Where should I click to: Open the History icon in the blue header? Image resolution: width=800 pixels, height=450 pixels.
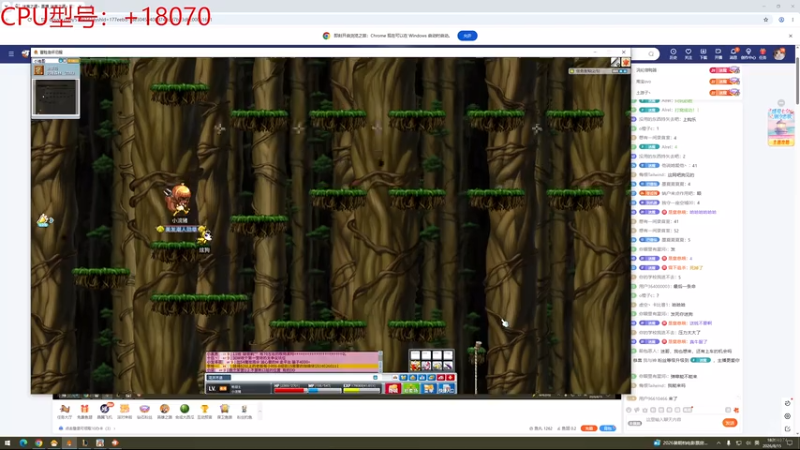673,54
